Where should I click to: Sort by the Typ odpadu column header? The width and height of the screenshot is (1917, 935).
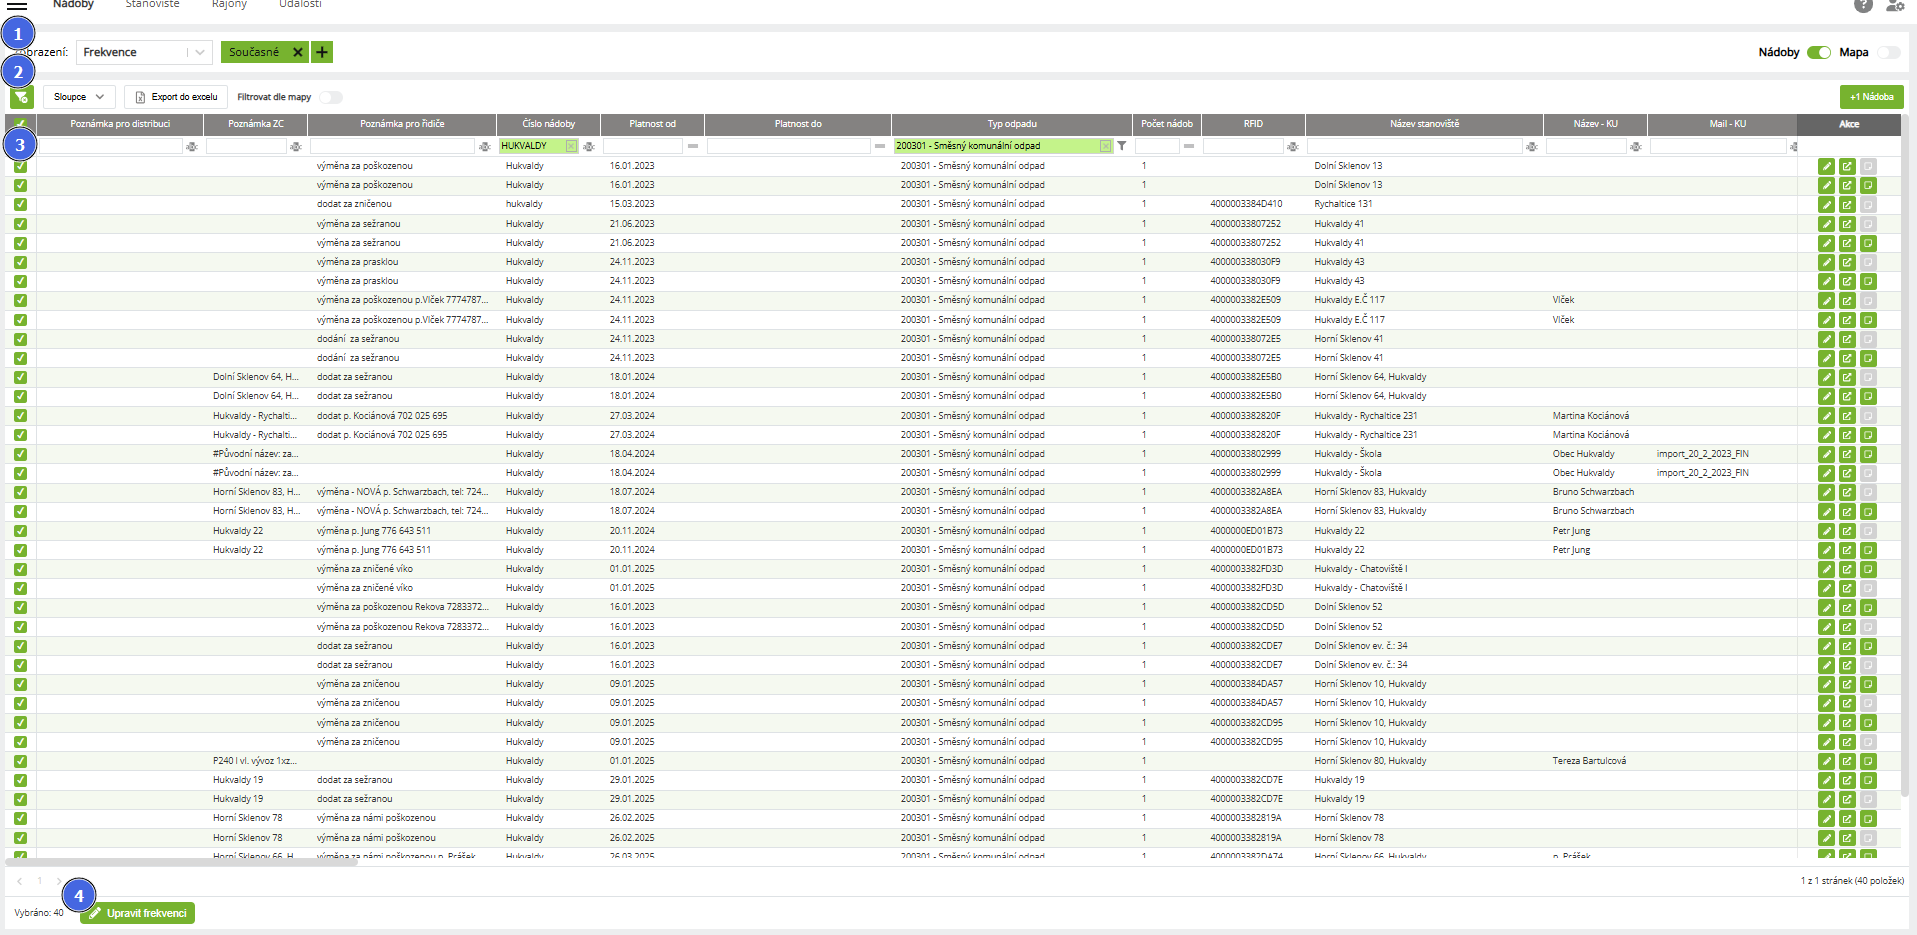[1012, 124]
